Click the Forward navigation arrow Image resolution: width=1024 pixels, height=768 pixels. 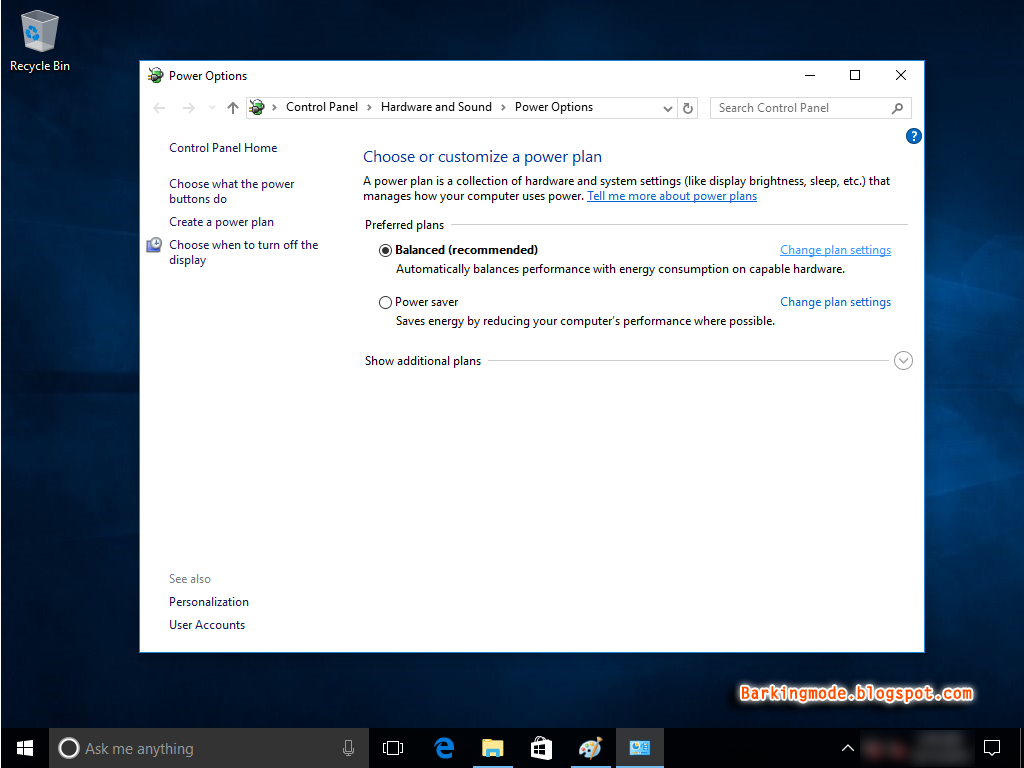189,108
